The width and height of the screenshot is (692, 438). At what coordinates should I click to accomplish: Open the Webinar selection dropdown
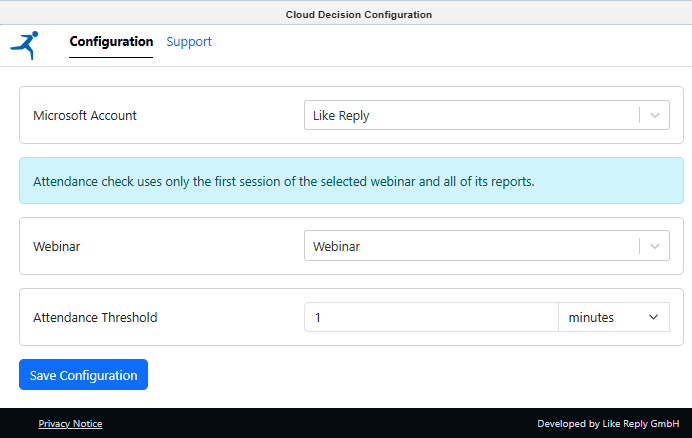click(x=486, y=245)
